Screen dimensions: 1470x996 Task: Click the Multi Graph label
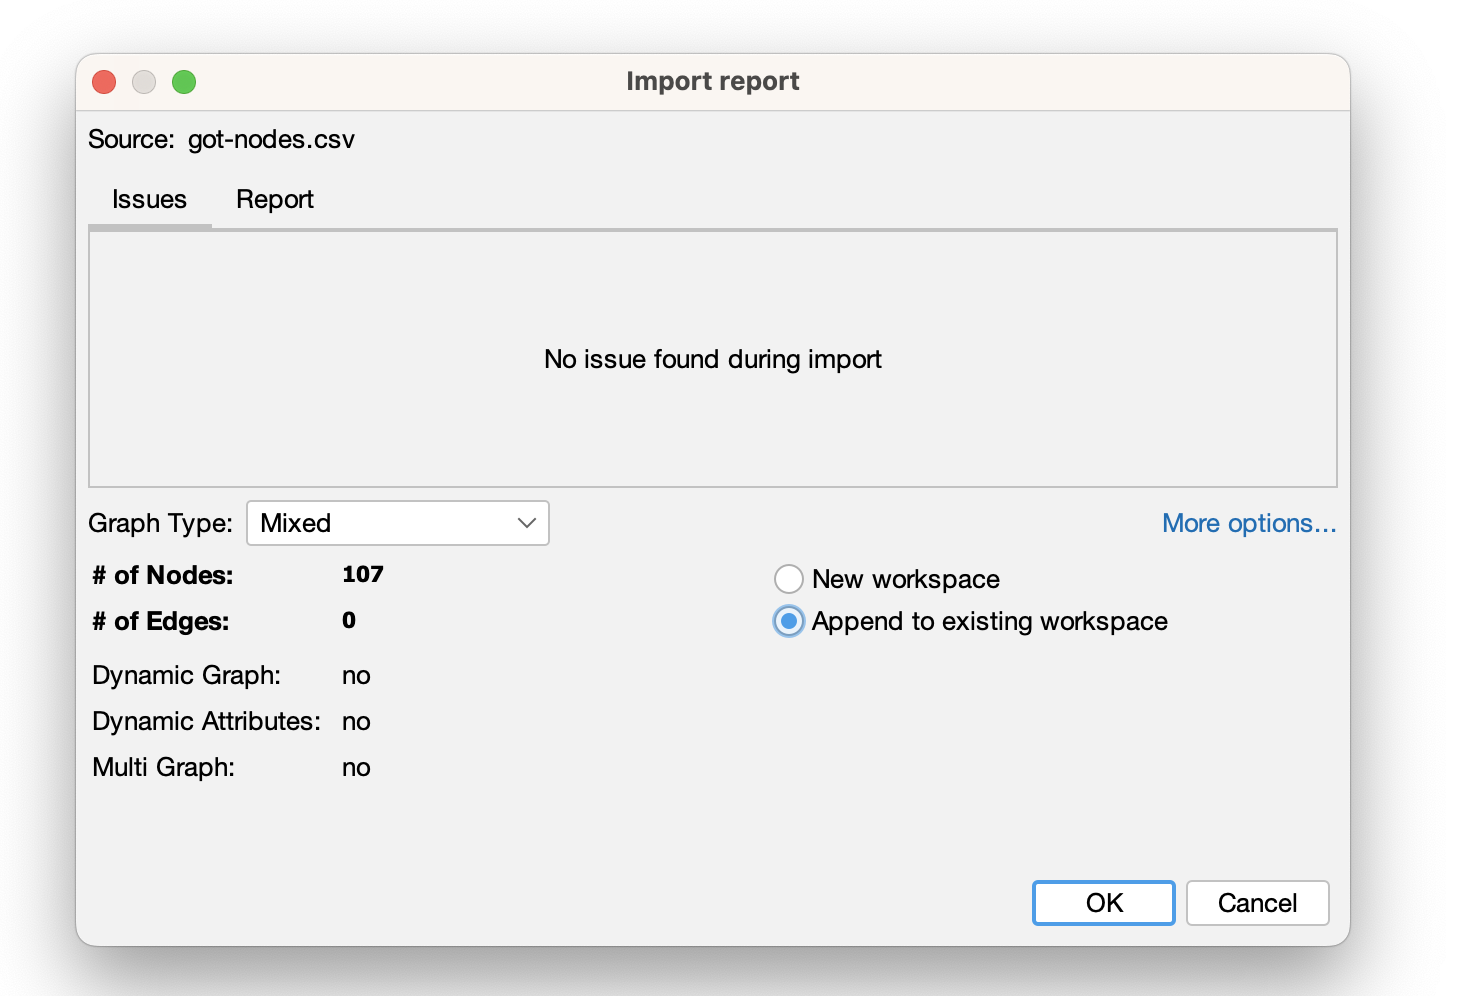tap(163, 767)
